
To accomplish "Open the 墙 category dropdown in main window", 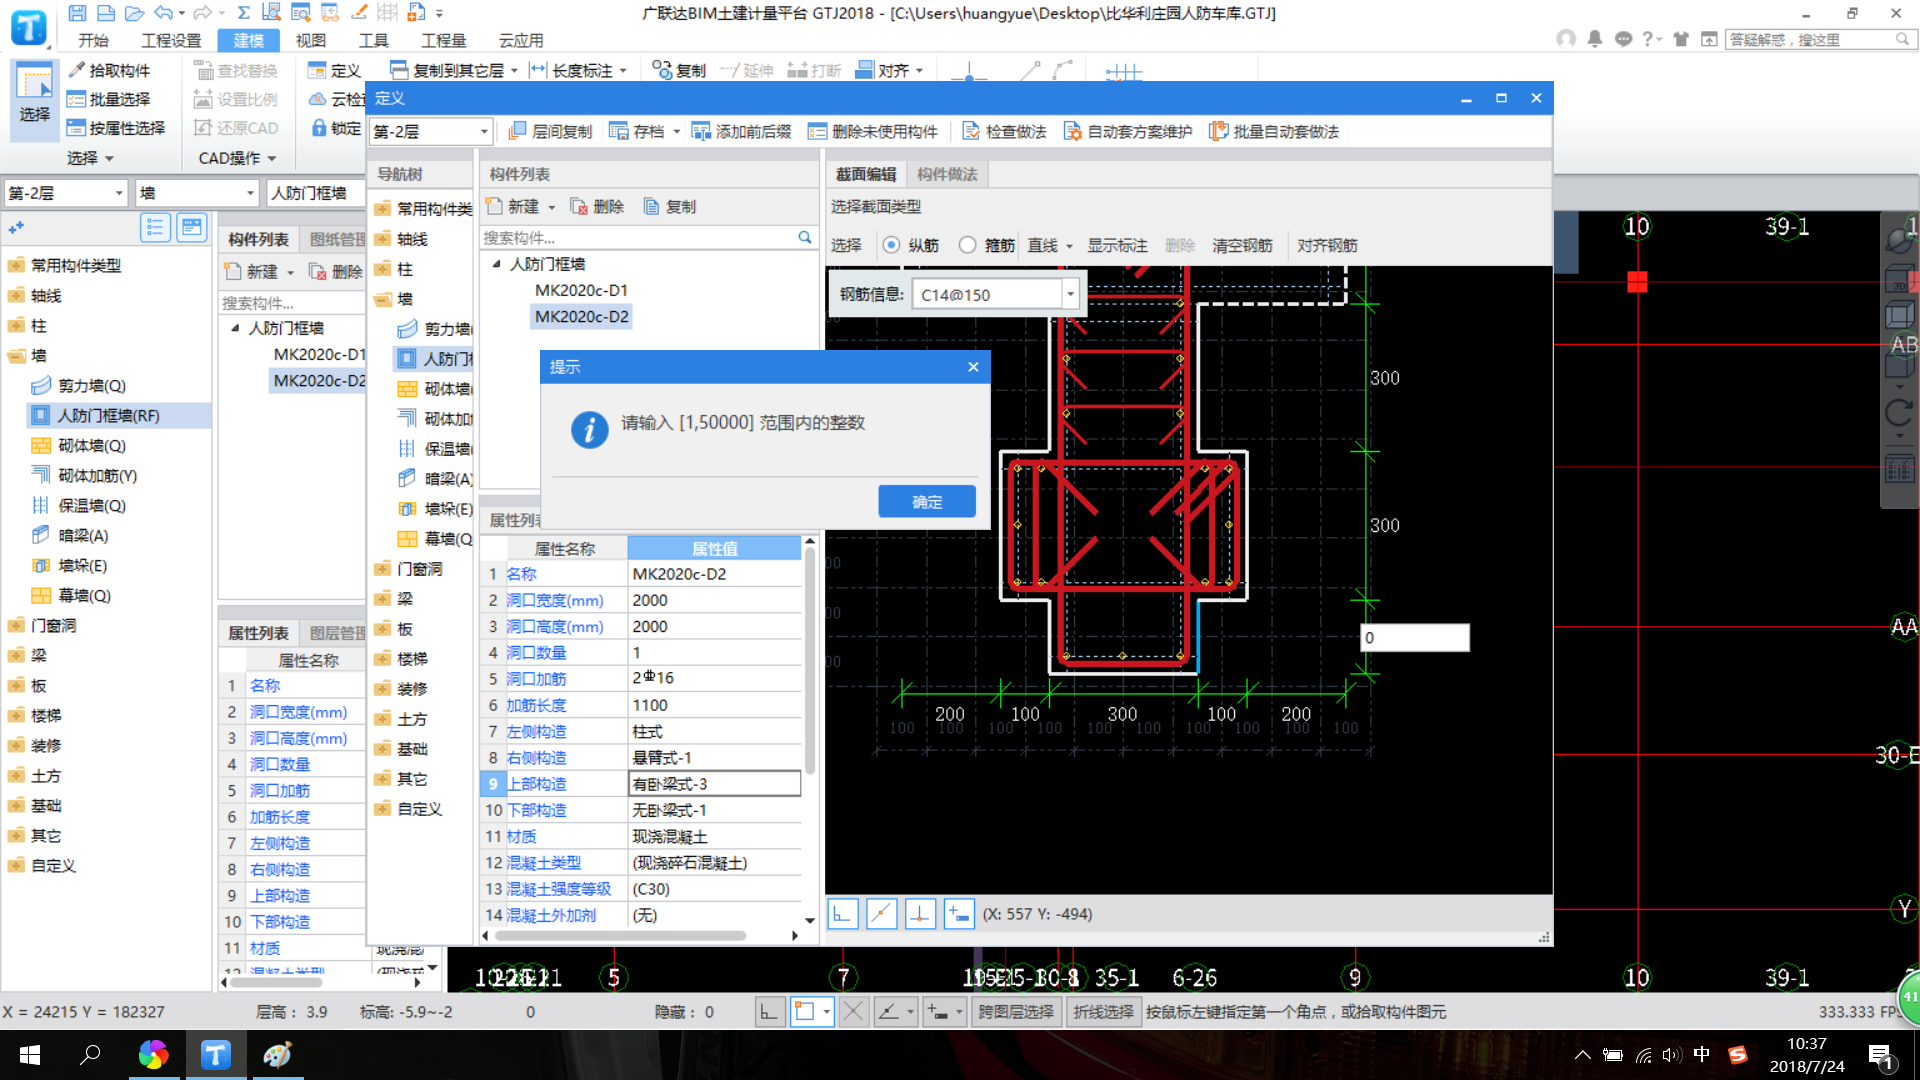I will click(x=250, y=193).
